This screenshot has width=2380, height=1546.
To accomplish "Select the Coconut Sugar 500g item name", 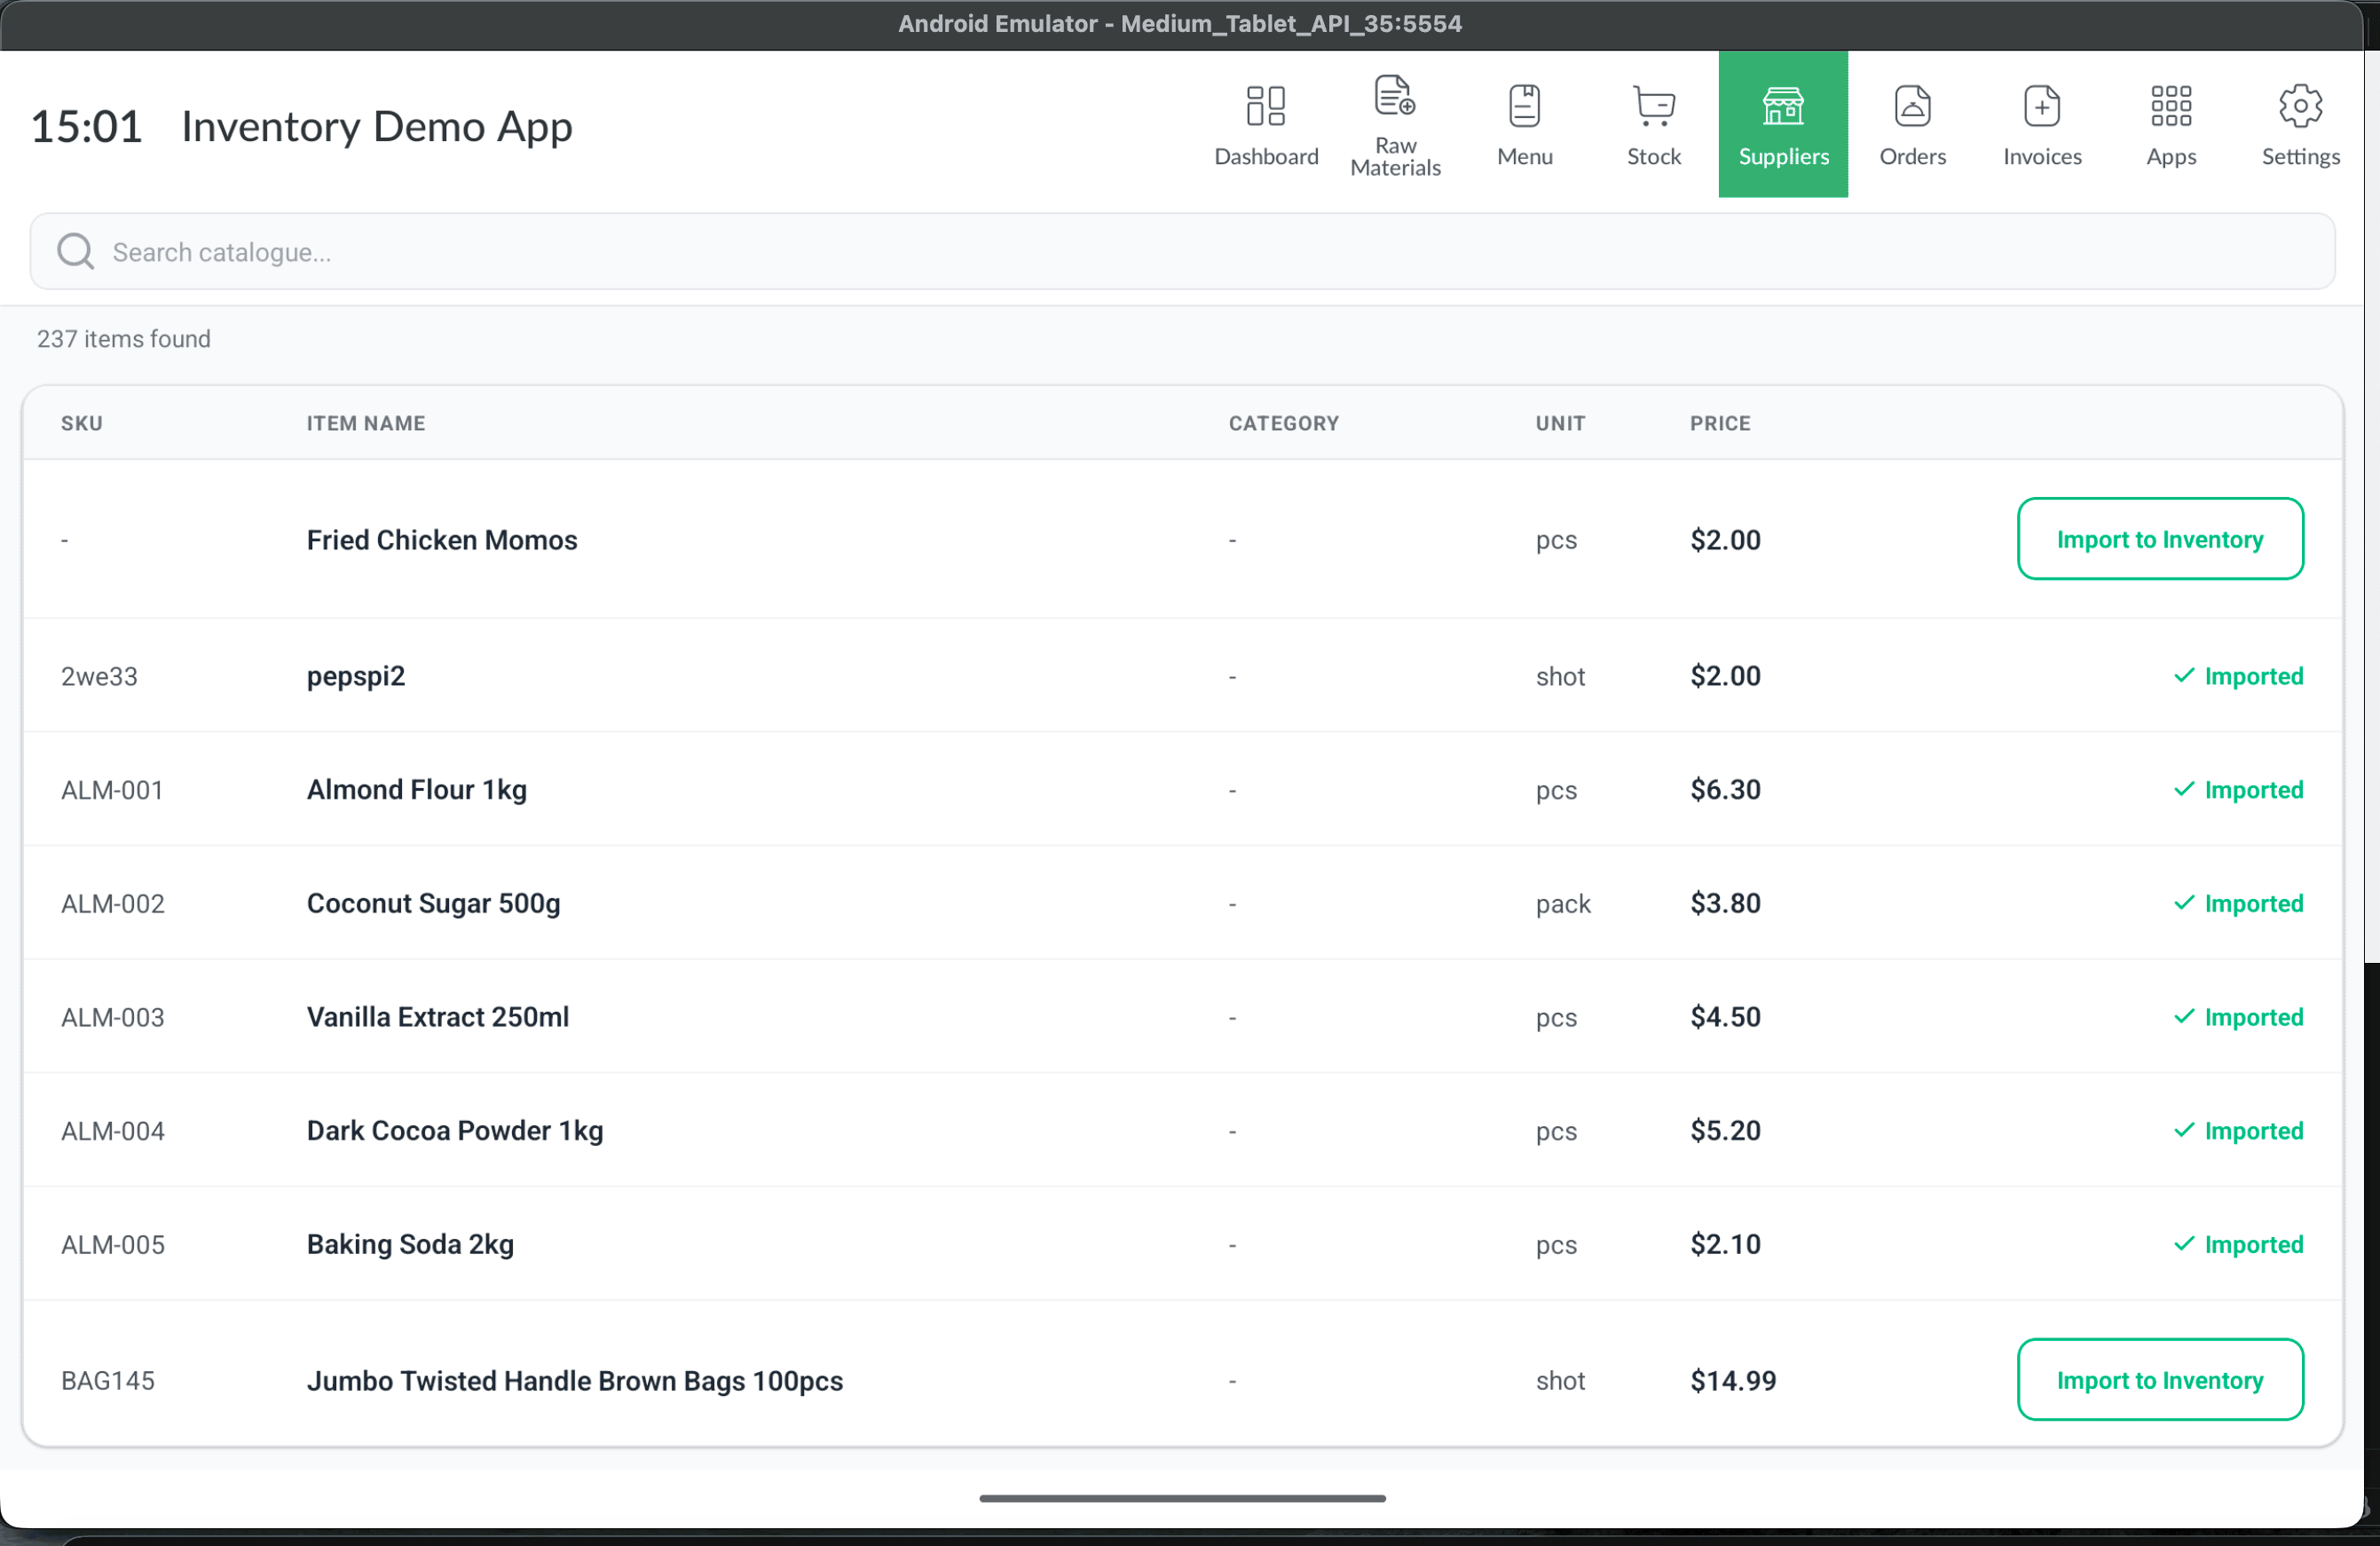I will [x=433, y=904].
